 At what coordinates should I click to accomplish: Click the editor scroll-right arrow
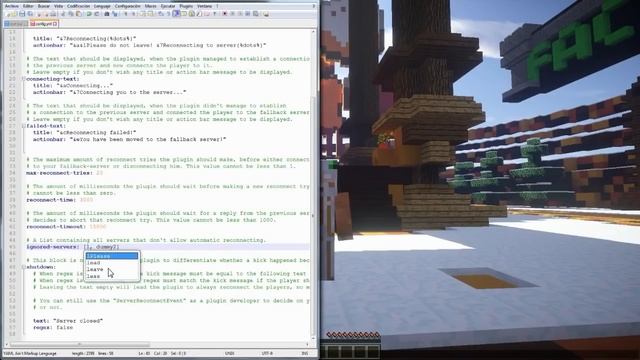tap(307, 344)
